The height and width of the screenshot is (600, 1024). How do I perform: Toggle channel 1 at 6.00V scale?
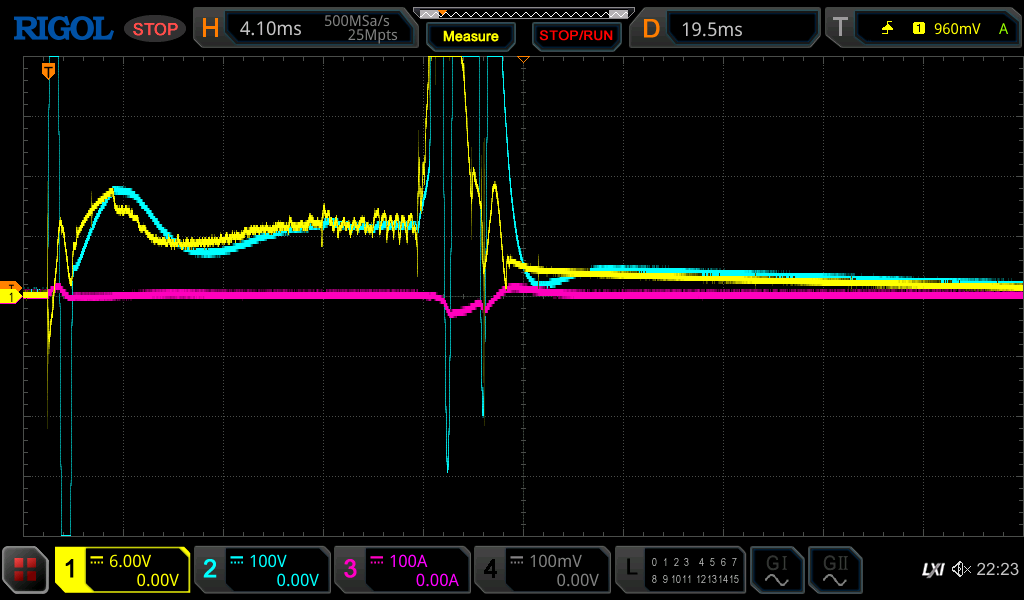122,570
